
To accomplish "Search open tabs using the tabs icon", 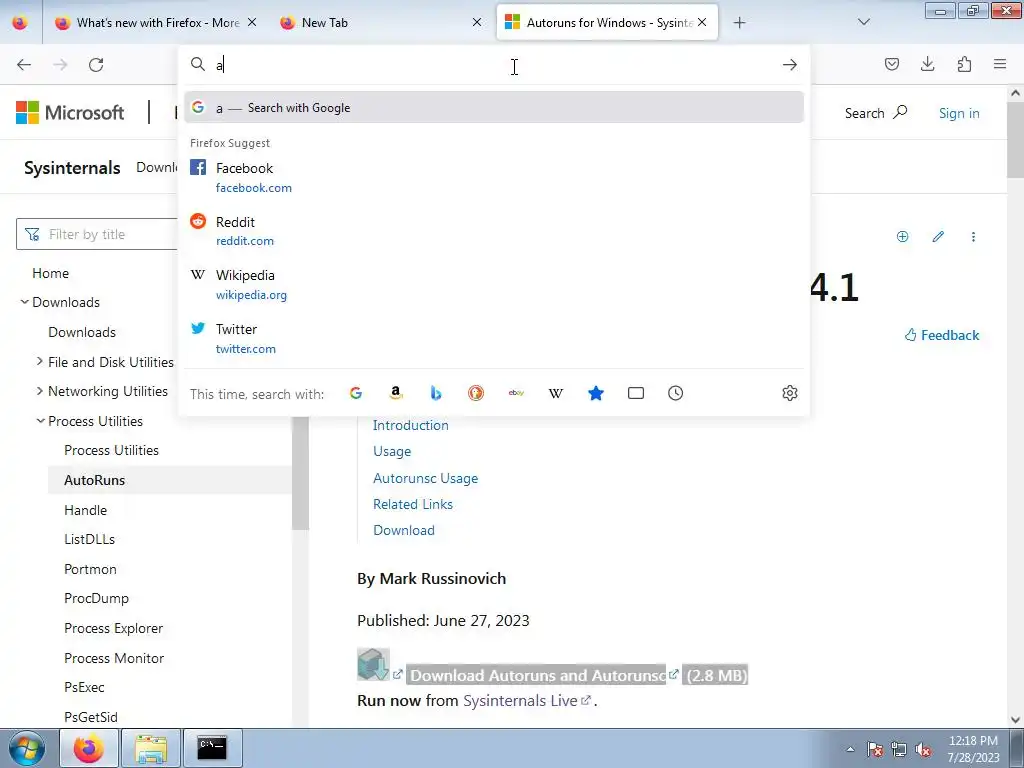I will (635, 393).
